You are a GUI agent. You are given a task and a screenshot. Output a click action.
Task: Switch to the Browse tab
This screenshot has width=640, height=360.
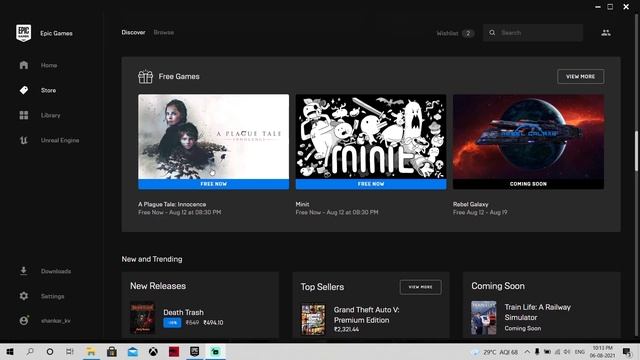(x=164, y=32)
